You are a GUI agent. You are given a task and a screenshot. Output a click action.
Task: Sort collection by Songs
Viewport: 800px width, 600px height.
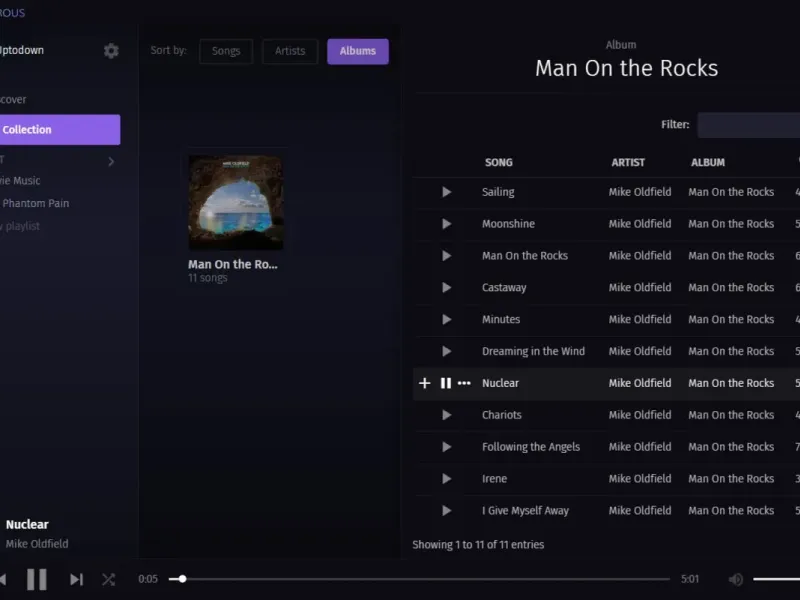pyautogui.click(x=226, y=51)
